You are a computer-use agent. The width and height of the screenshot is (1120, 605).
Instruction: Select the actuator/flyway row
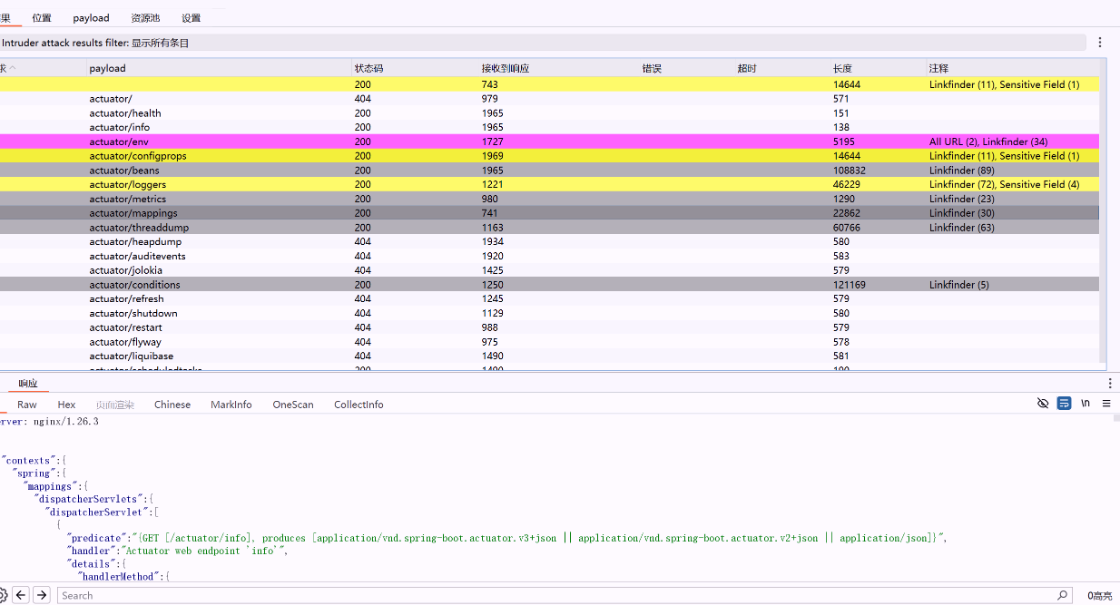point(549,341)
